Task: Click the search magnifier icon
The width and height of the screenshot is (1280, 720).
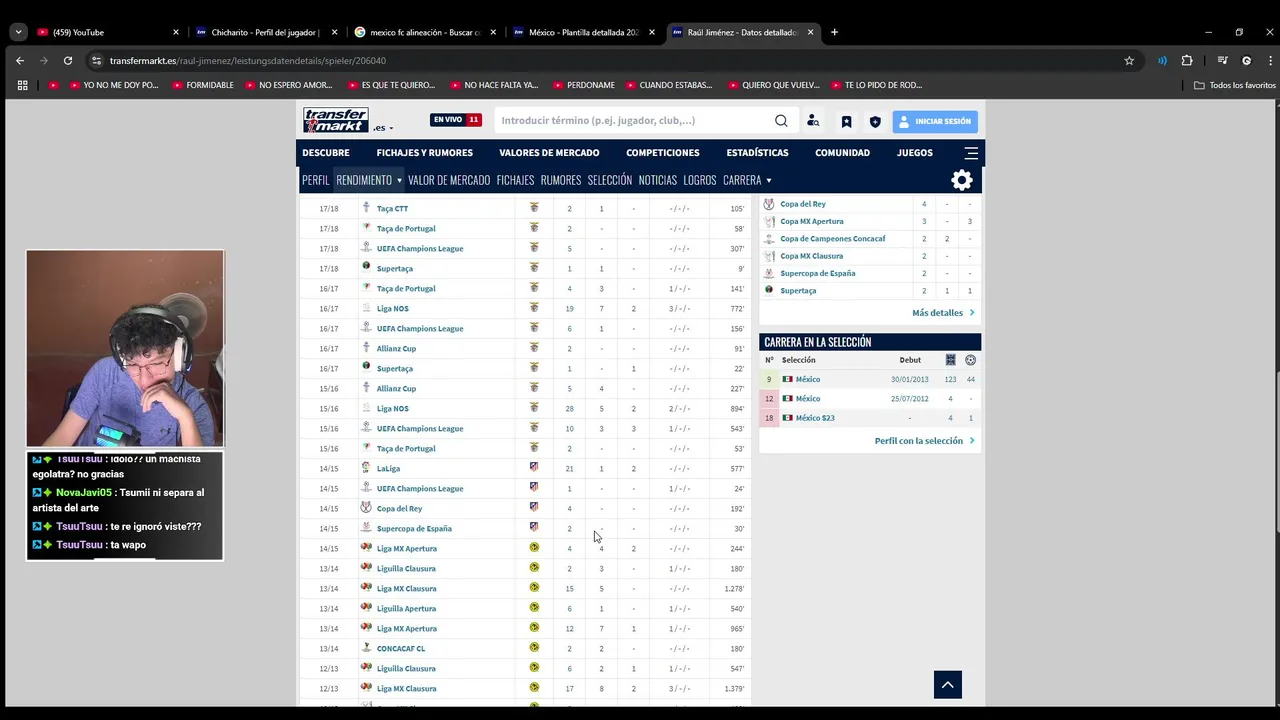Action: [781, 121]
